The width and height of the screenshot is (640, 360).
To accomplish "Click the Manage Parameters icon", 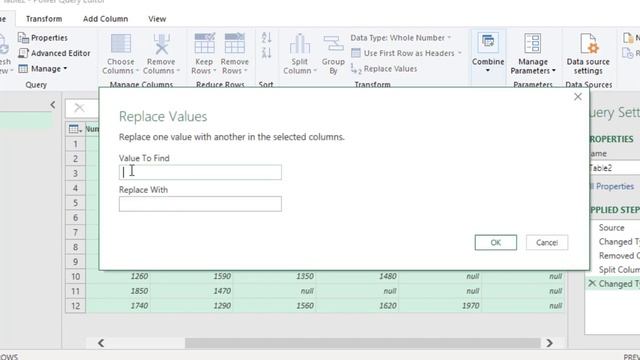I will coord(533,44).
